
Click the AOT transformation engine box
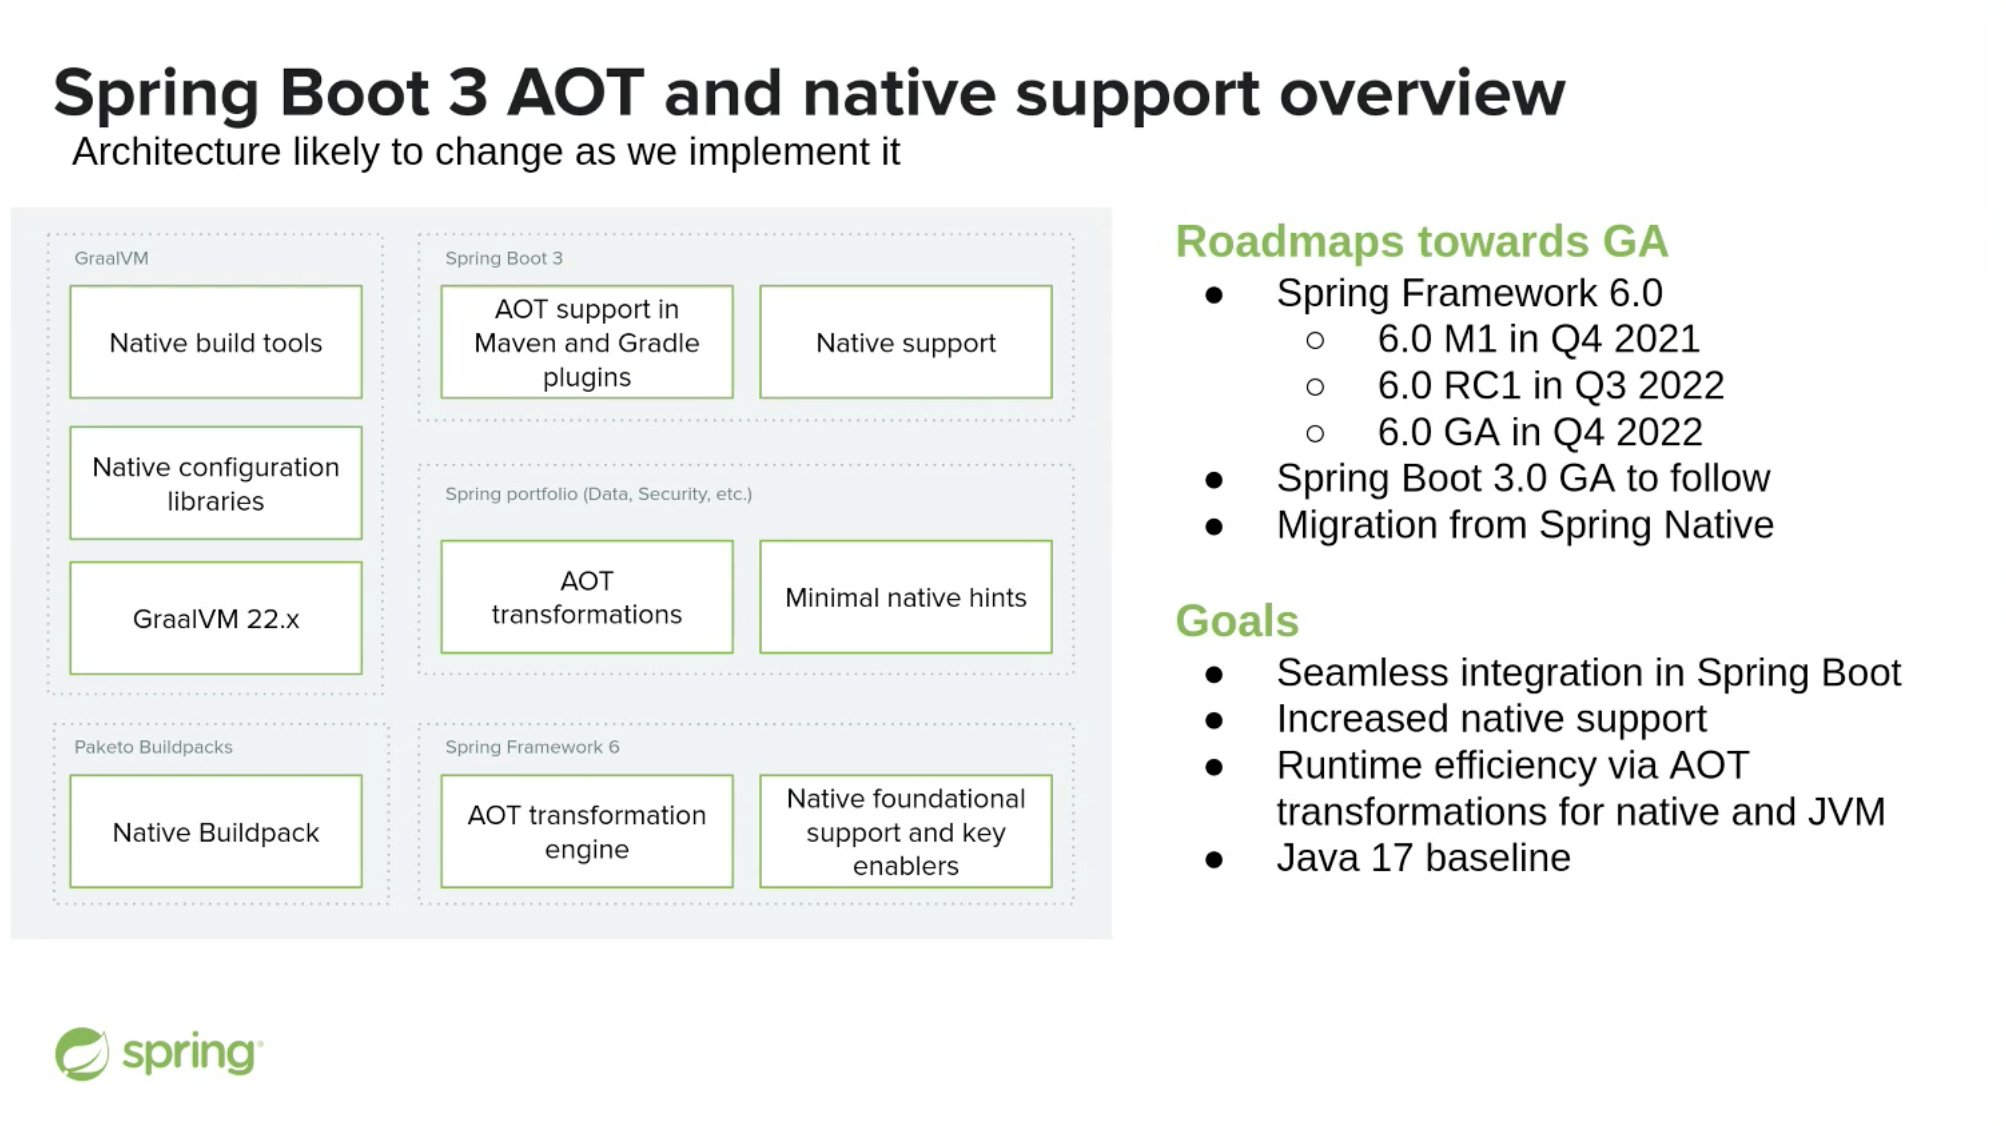tap(586, 831)
